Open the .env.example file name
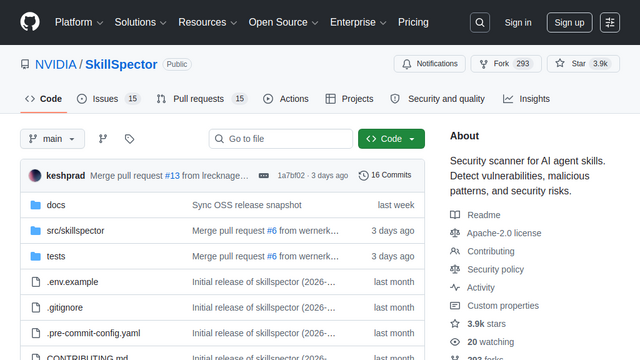The width and height of the screenshot is (640, 360). (73, 282)
